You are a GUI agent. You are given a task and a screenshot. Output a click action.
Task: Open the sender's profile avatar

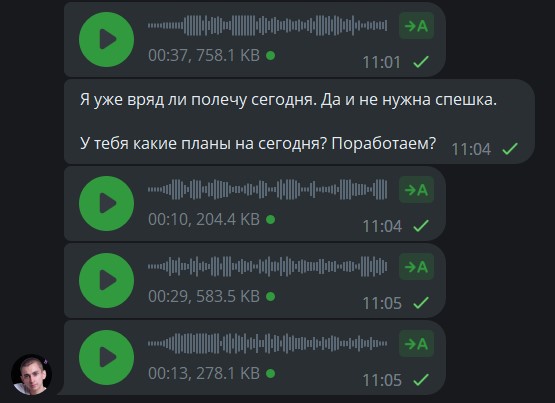tap(31, 374)
